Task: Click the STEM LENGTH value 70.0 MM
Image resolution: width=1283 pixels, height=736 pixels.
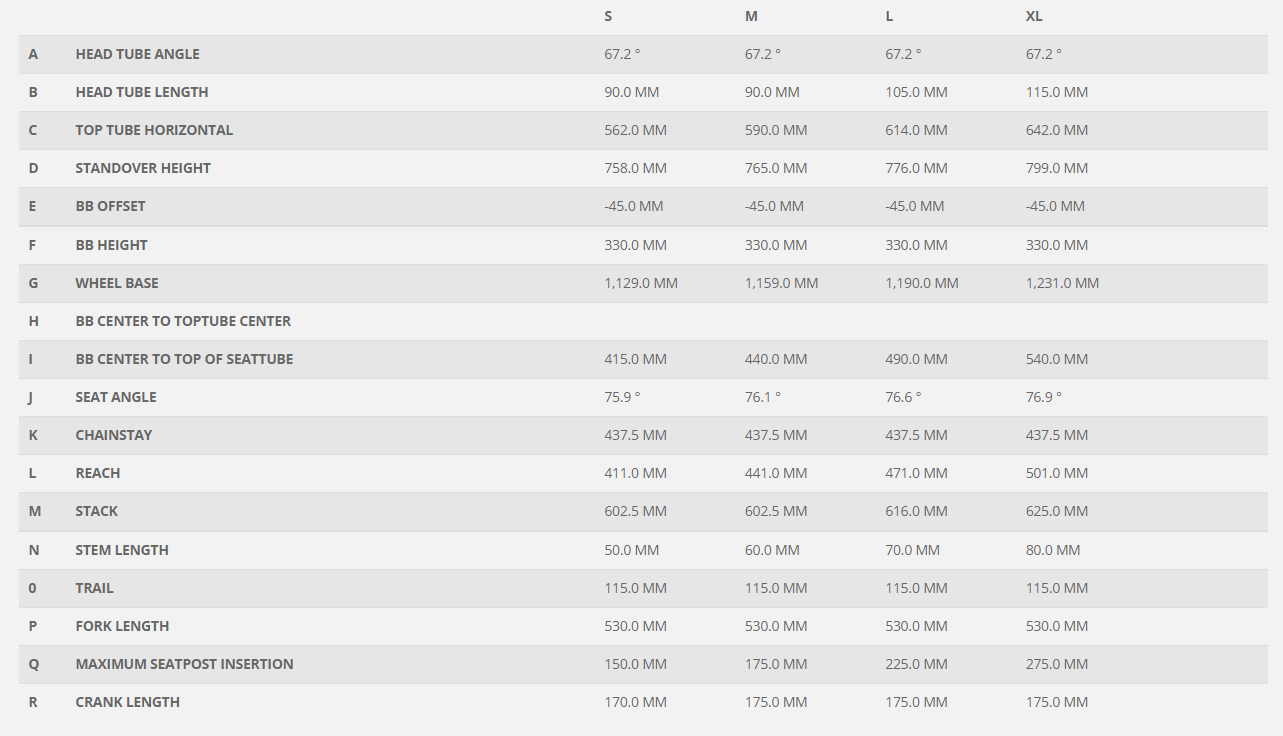Action: pyautogui.click(x=912, y=550)
